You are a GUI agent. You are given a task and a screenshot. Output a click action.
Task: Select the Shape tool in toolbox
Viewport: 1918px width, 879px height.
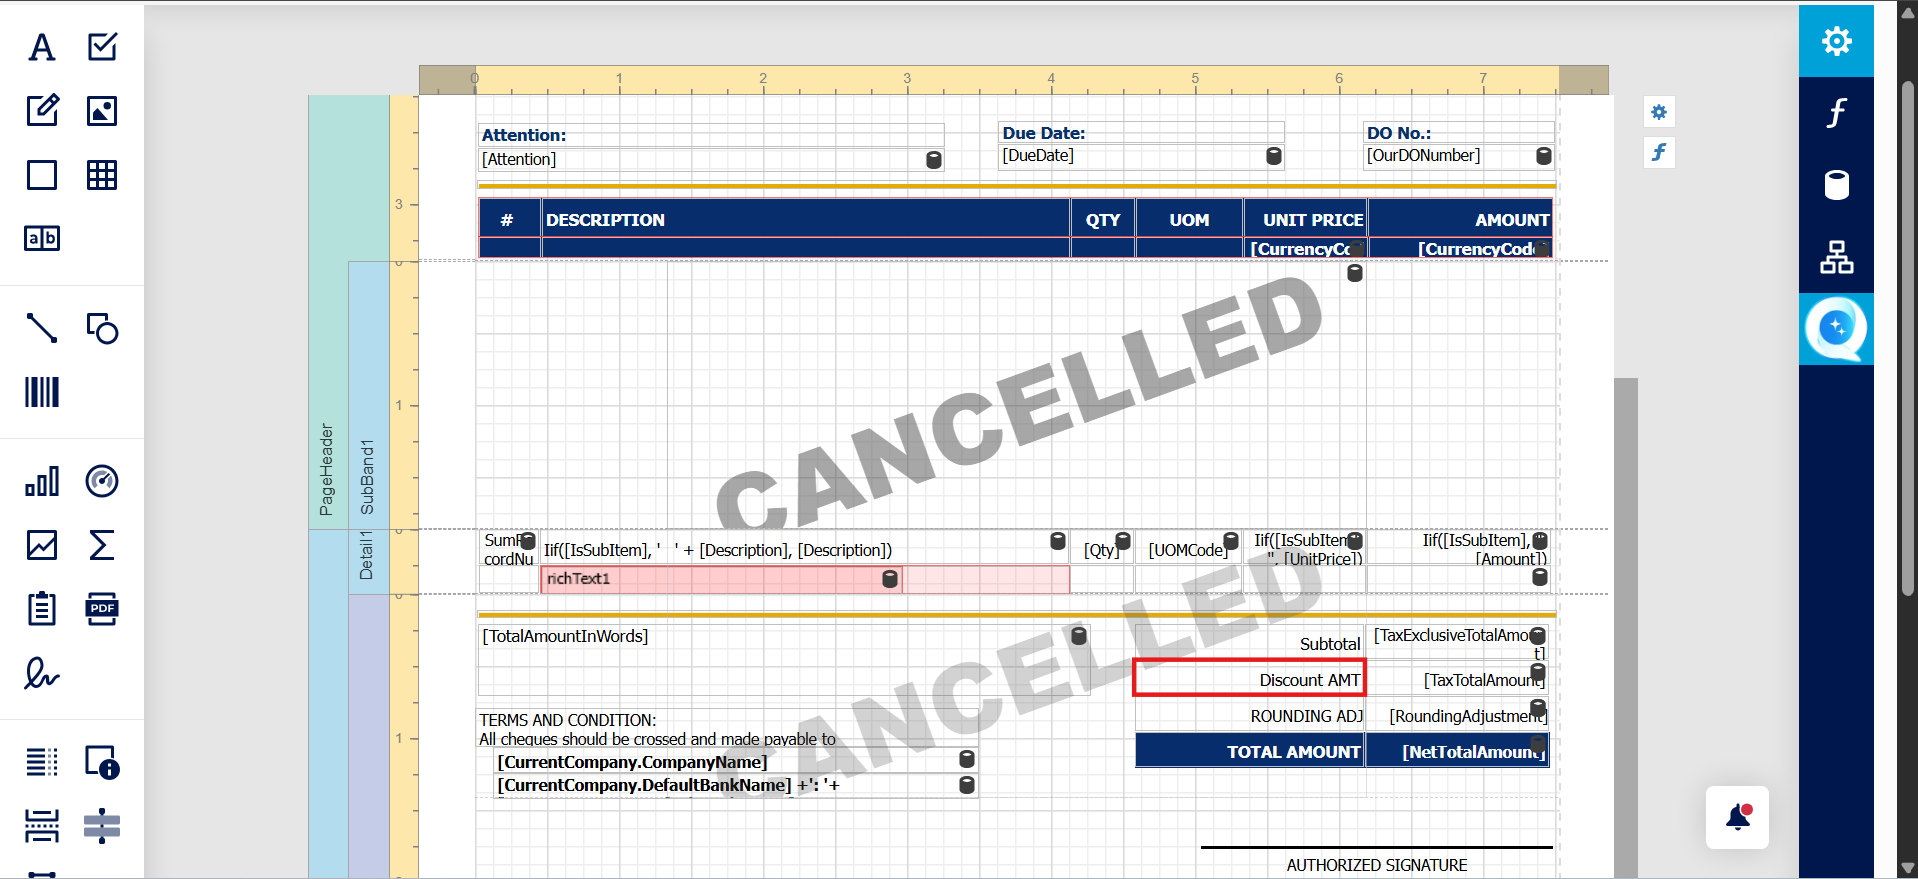click(x=102, y=328)
